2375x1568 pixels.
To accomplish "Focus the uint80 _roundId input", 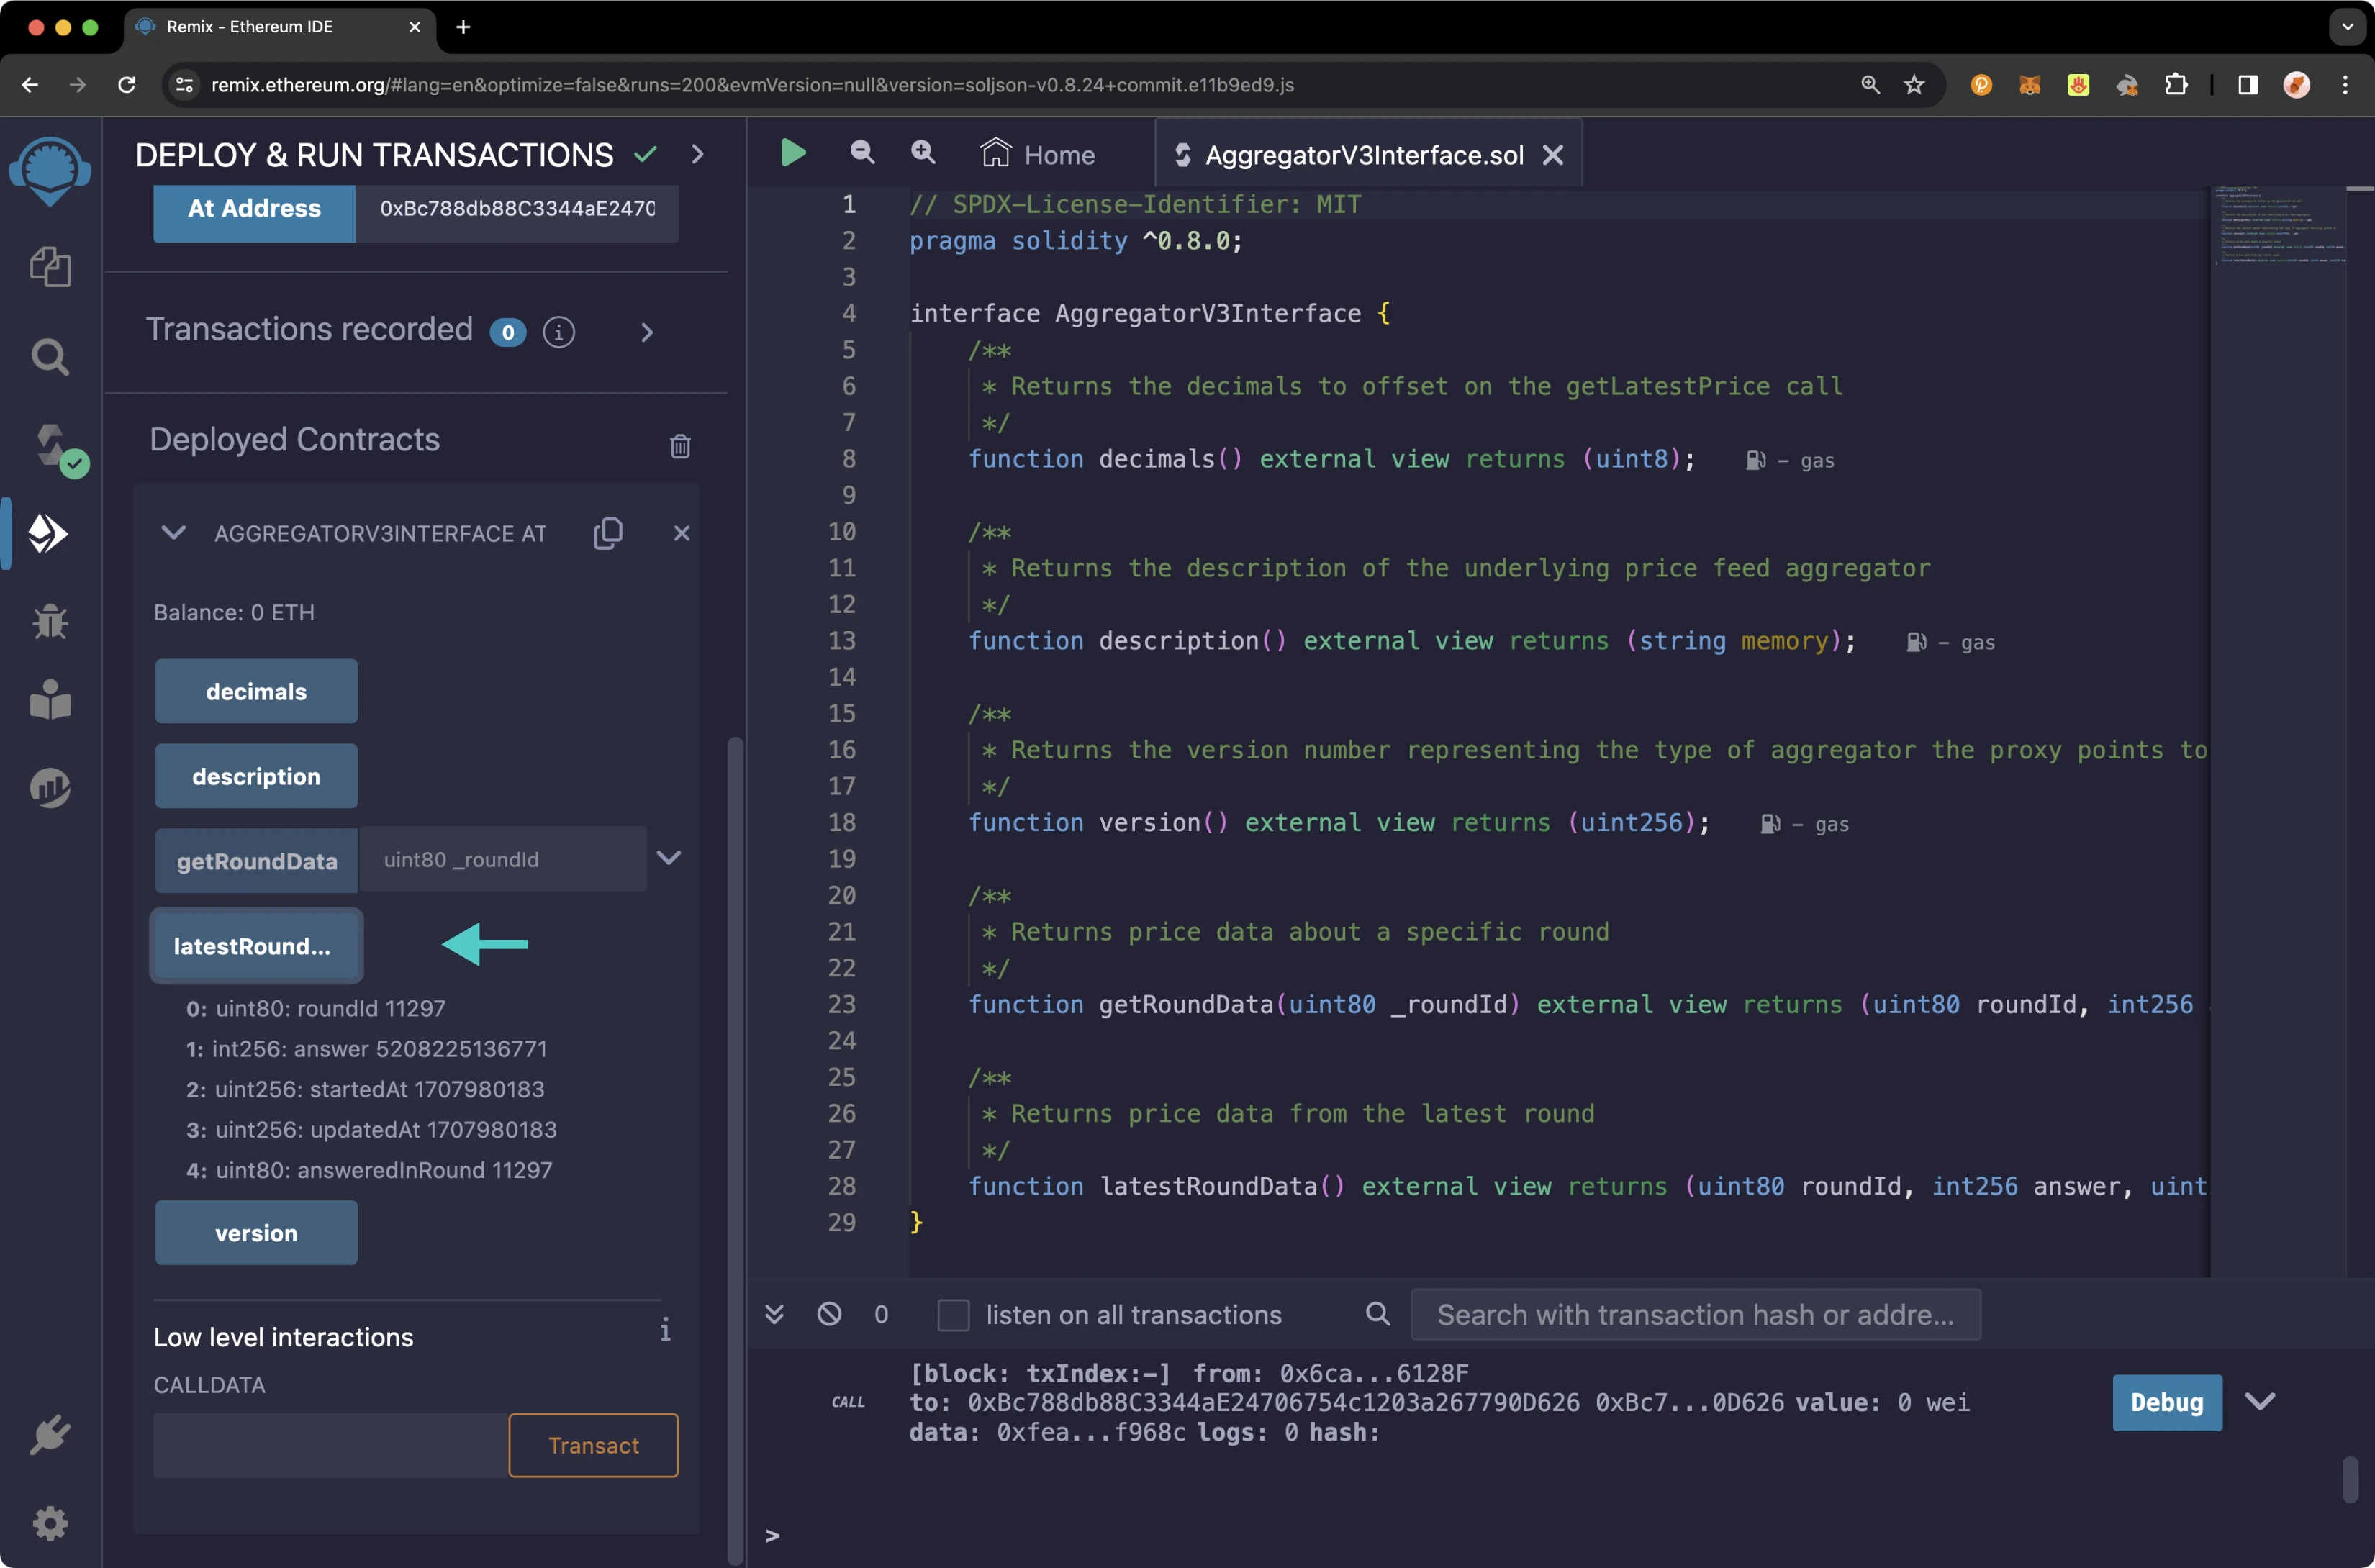I will click(x=502, y=859).
